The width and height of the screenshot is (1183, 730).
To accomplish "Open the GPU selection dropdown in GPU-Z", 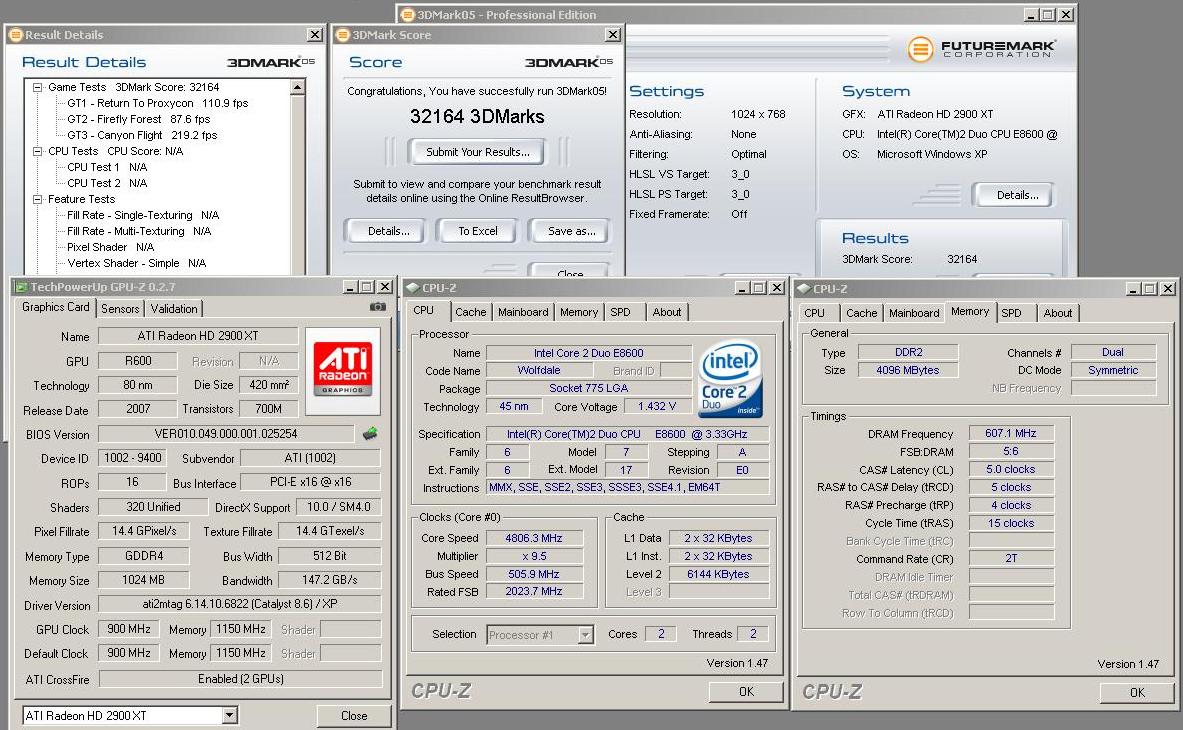I will point(230,715).
